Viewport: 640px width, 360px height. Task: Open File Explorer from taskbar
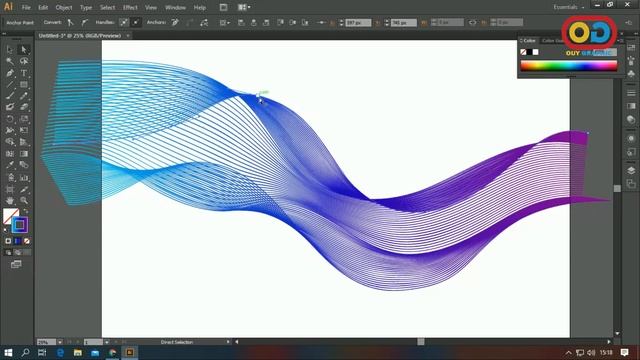tap(78, 353)
